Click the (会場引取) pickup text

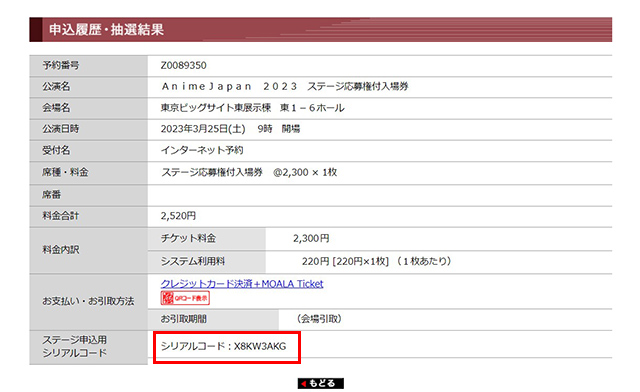319,319
